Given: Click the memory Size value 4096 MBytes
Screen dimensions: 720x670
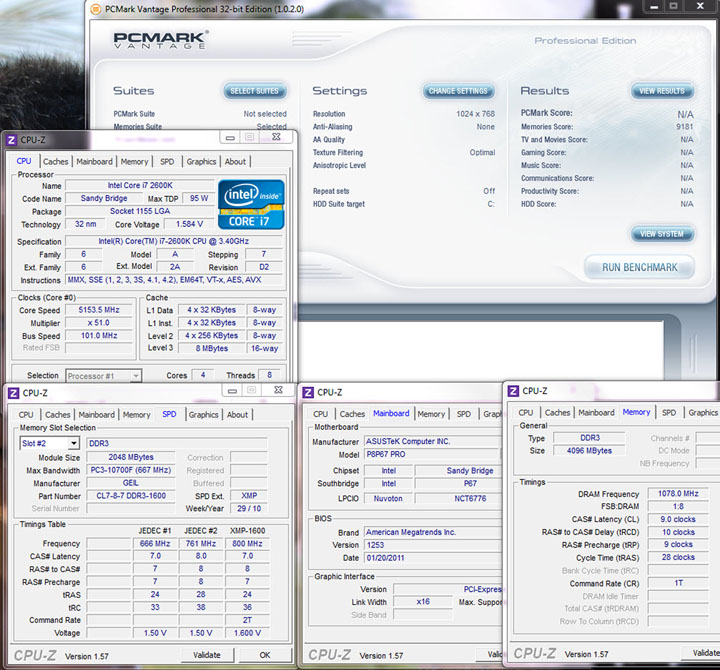Looking at the screenshot, I should point(589,451).
